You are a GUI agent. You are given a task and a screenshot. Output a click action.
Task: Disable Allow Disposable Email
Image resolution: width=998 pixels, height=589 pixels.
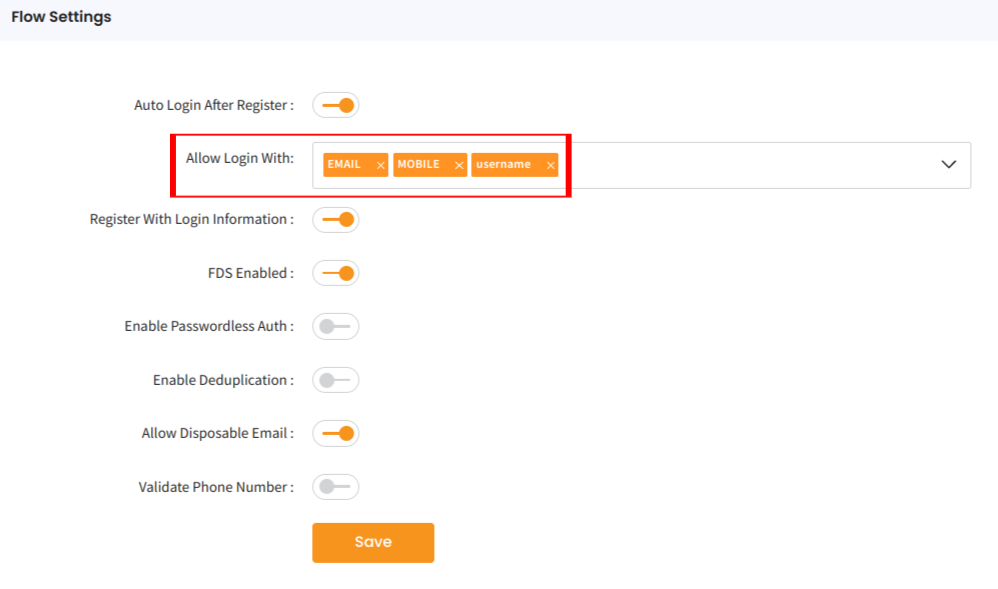[335, 433]
